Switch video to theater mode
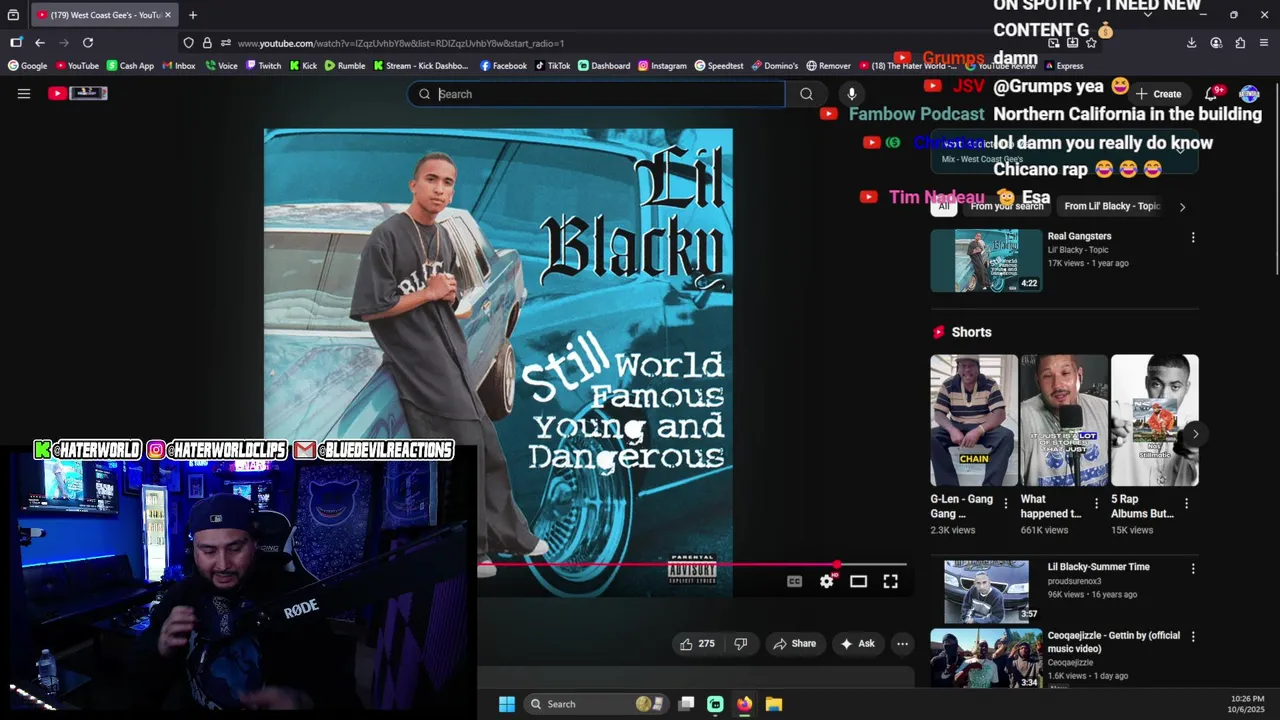Image resolution: width=1280 pixels, height=720 pixels. point(858,581)
